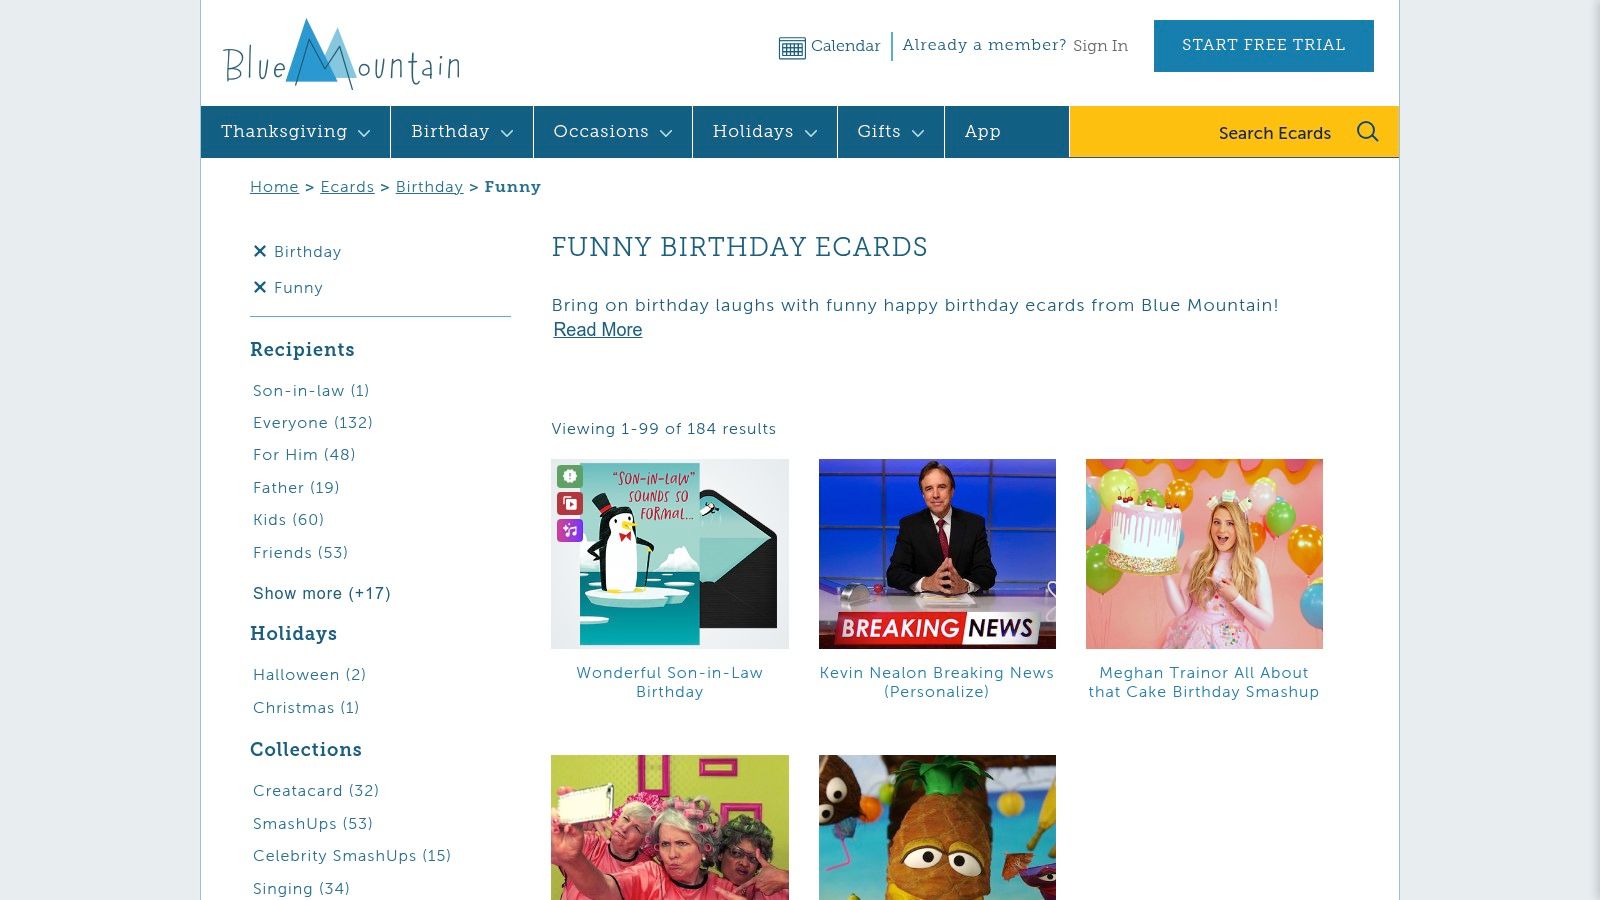
Task: Expand the Occasions dropdown chevron
Action: point(666,133)
